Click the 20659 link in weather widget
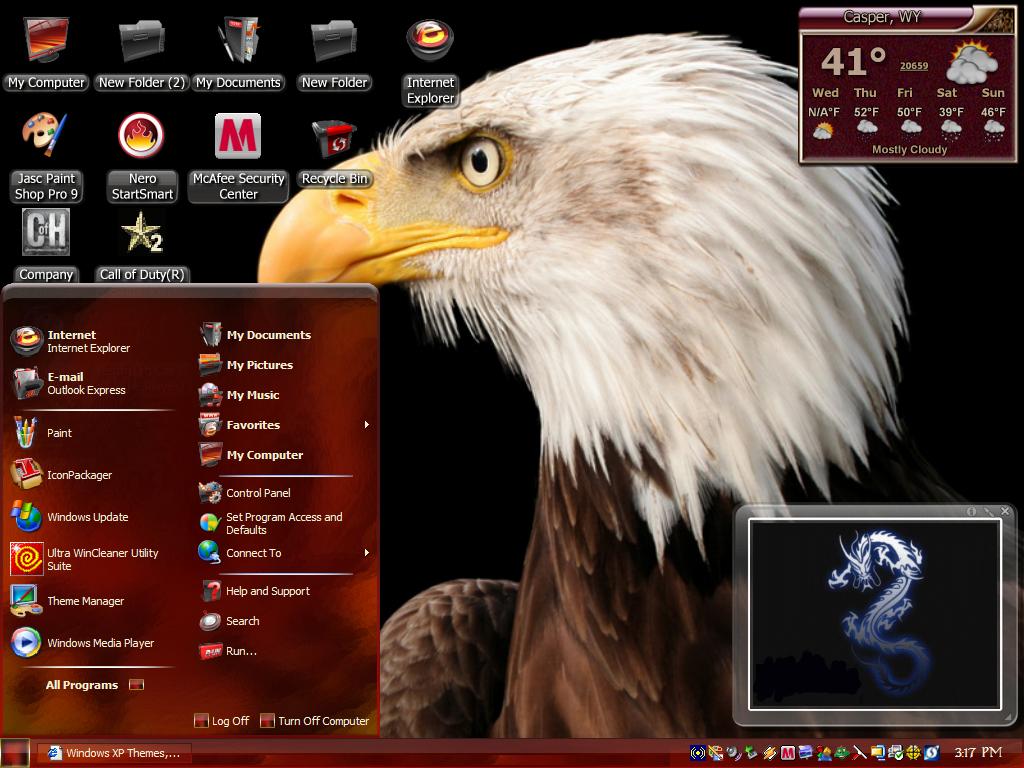1024x768 pixels. click(x=914, y=65)
